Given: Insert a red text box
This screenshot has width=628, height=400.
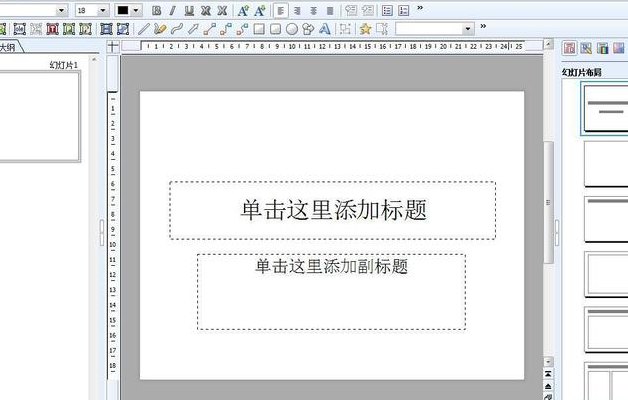Looking at the screenshot, I should pyautogui.click(x=52, y=29).
